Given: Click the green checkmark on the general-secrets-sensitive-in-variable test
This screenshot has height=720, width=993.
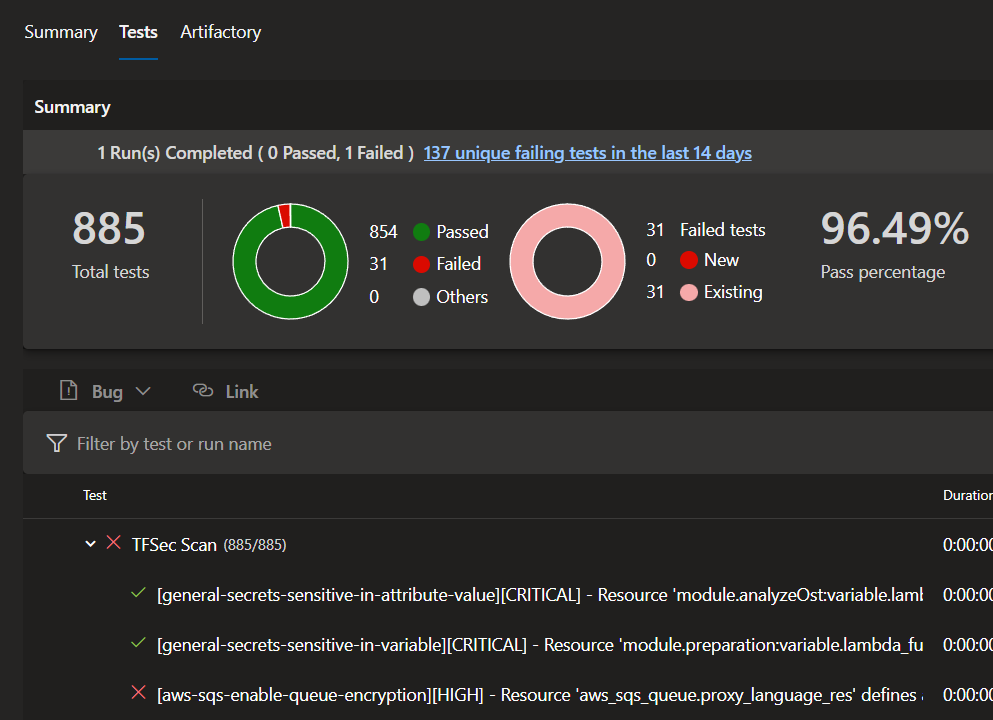Looking at the screenshot, I should point(138,643).
